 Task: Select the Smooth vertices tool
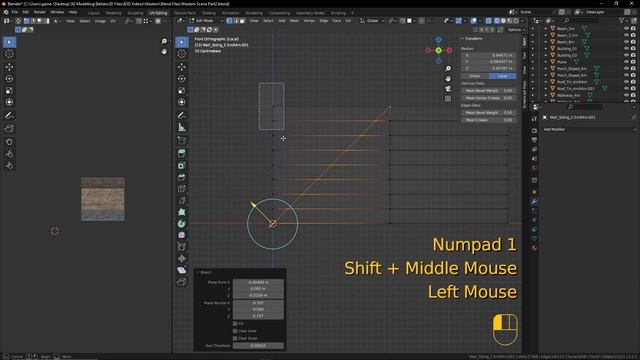coord(182,235)
